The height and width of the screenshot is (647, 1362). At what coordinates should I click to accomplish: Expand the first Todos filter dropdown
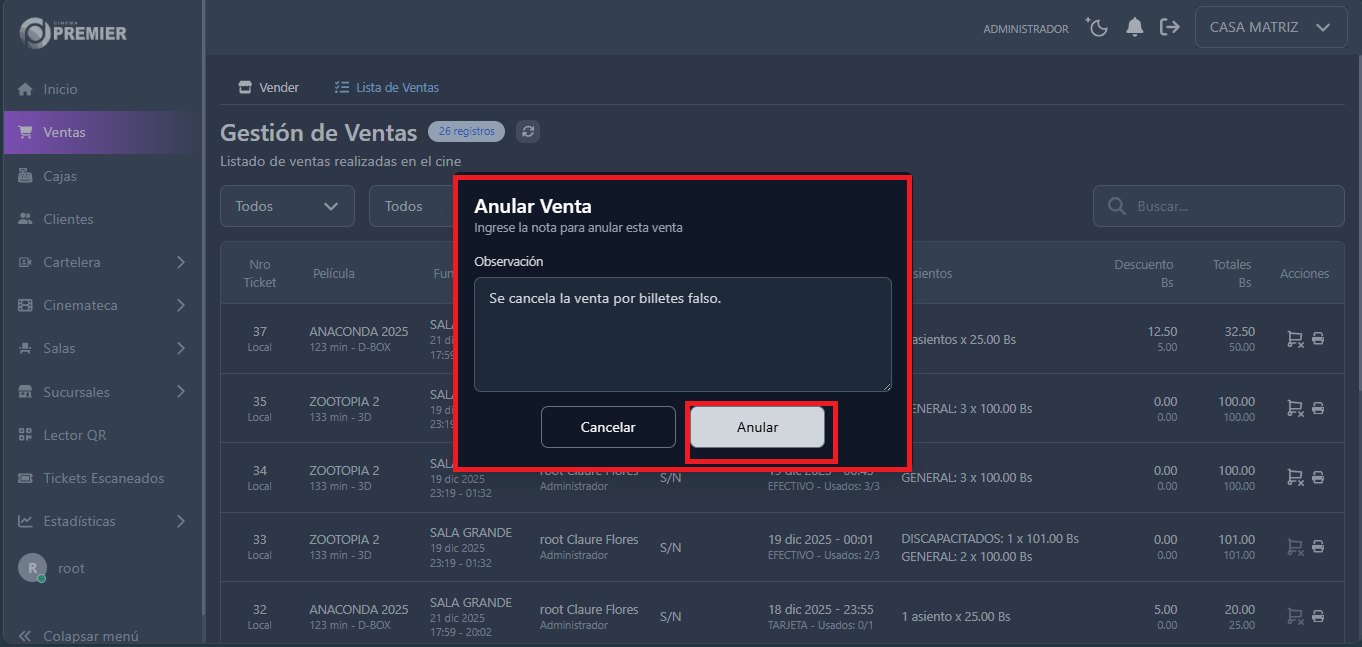(x=287, y=206)
